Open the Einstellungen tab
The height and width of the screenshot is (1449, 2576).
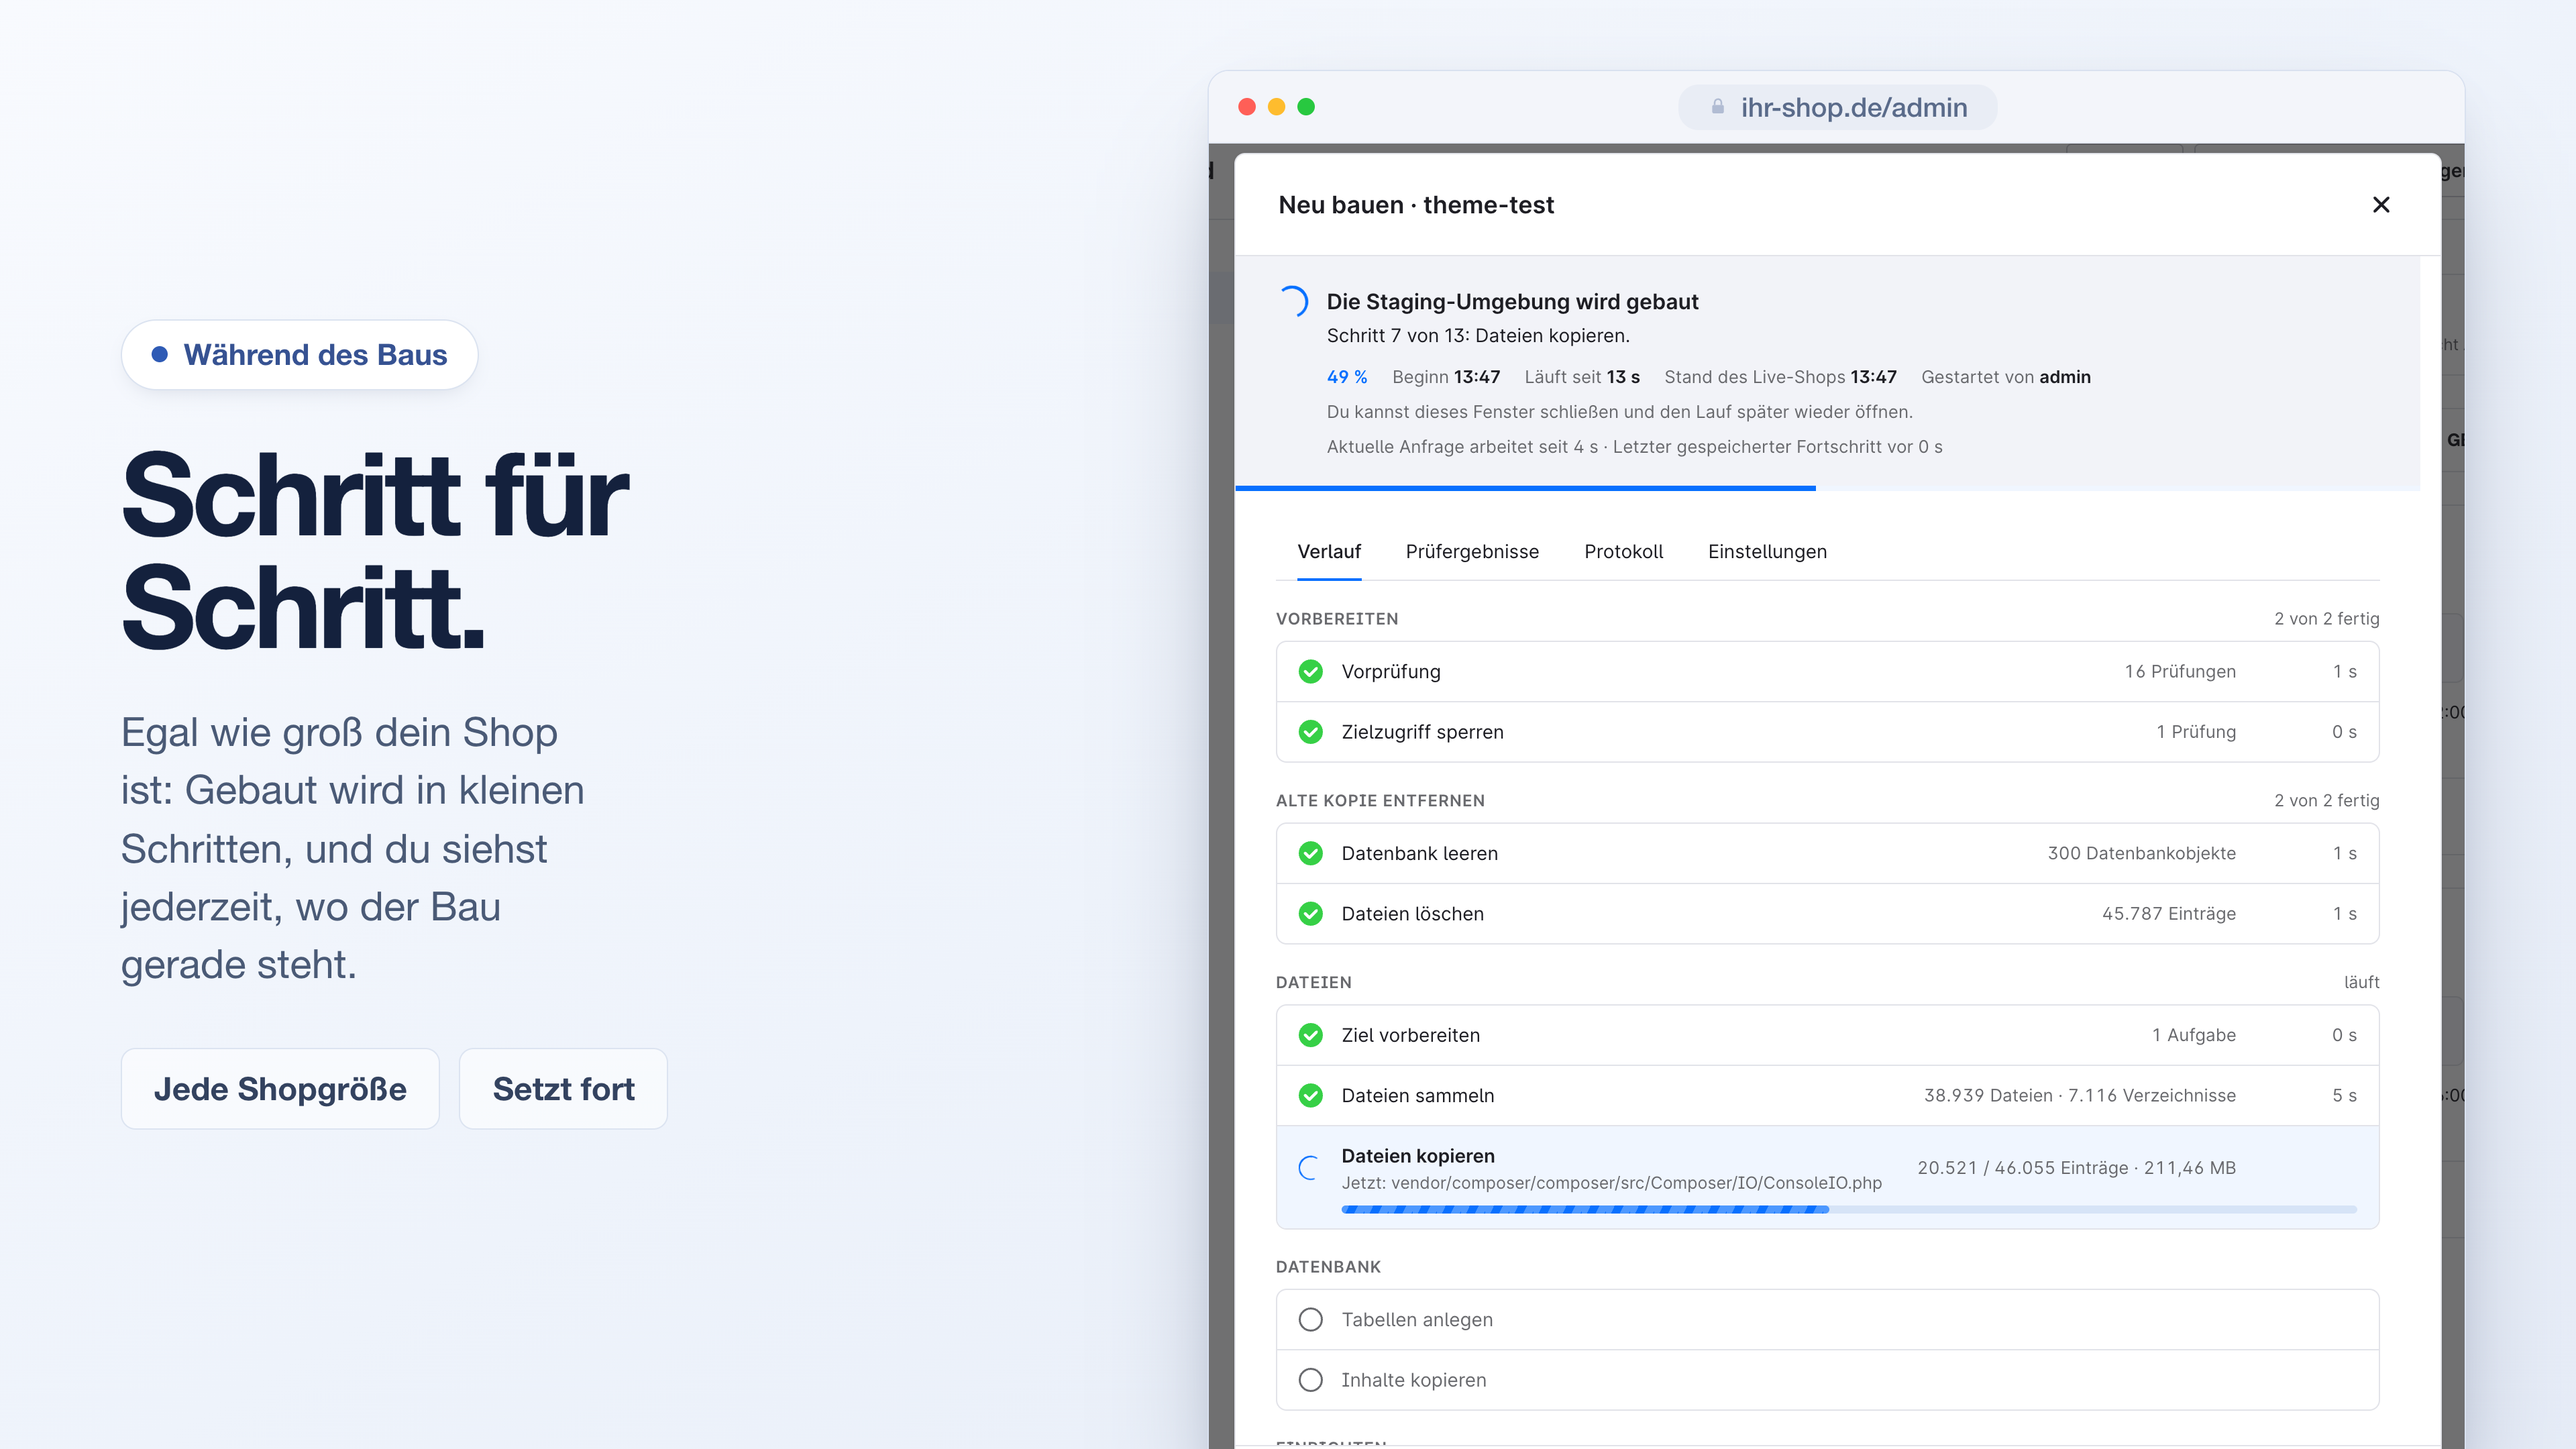1767,552
